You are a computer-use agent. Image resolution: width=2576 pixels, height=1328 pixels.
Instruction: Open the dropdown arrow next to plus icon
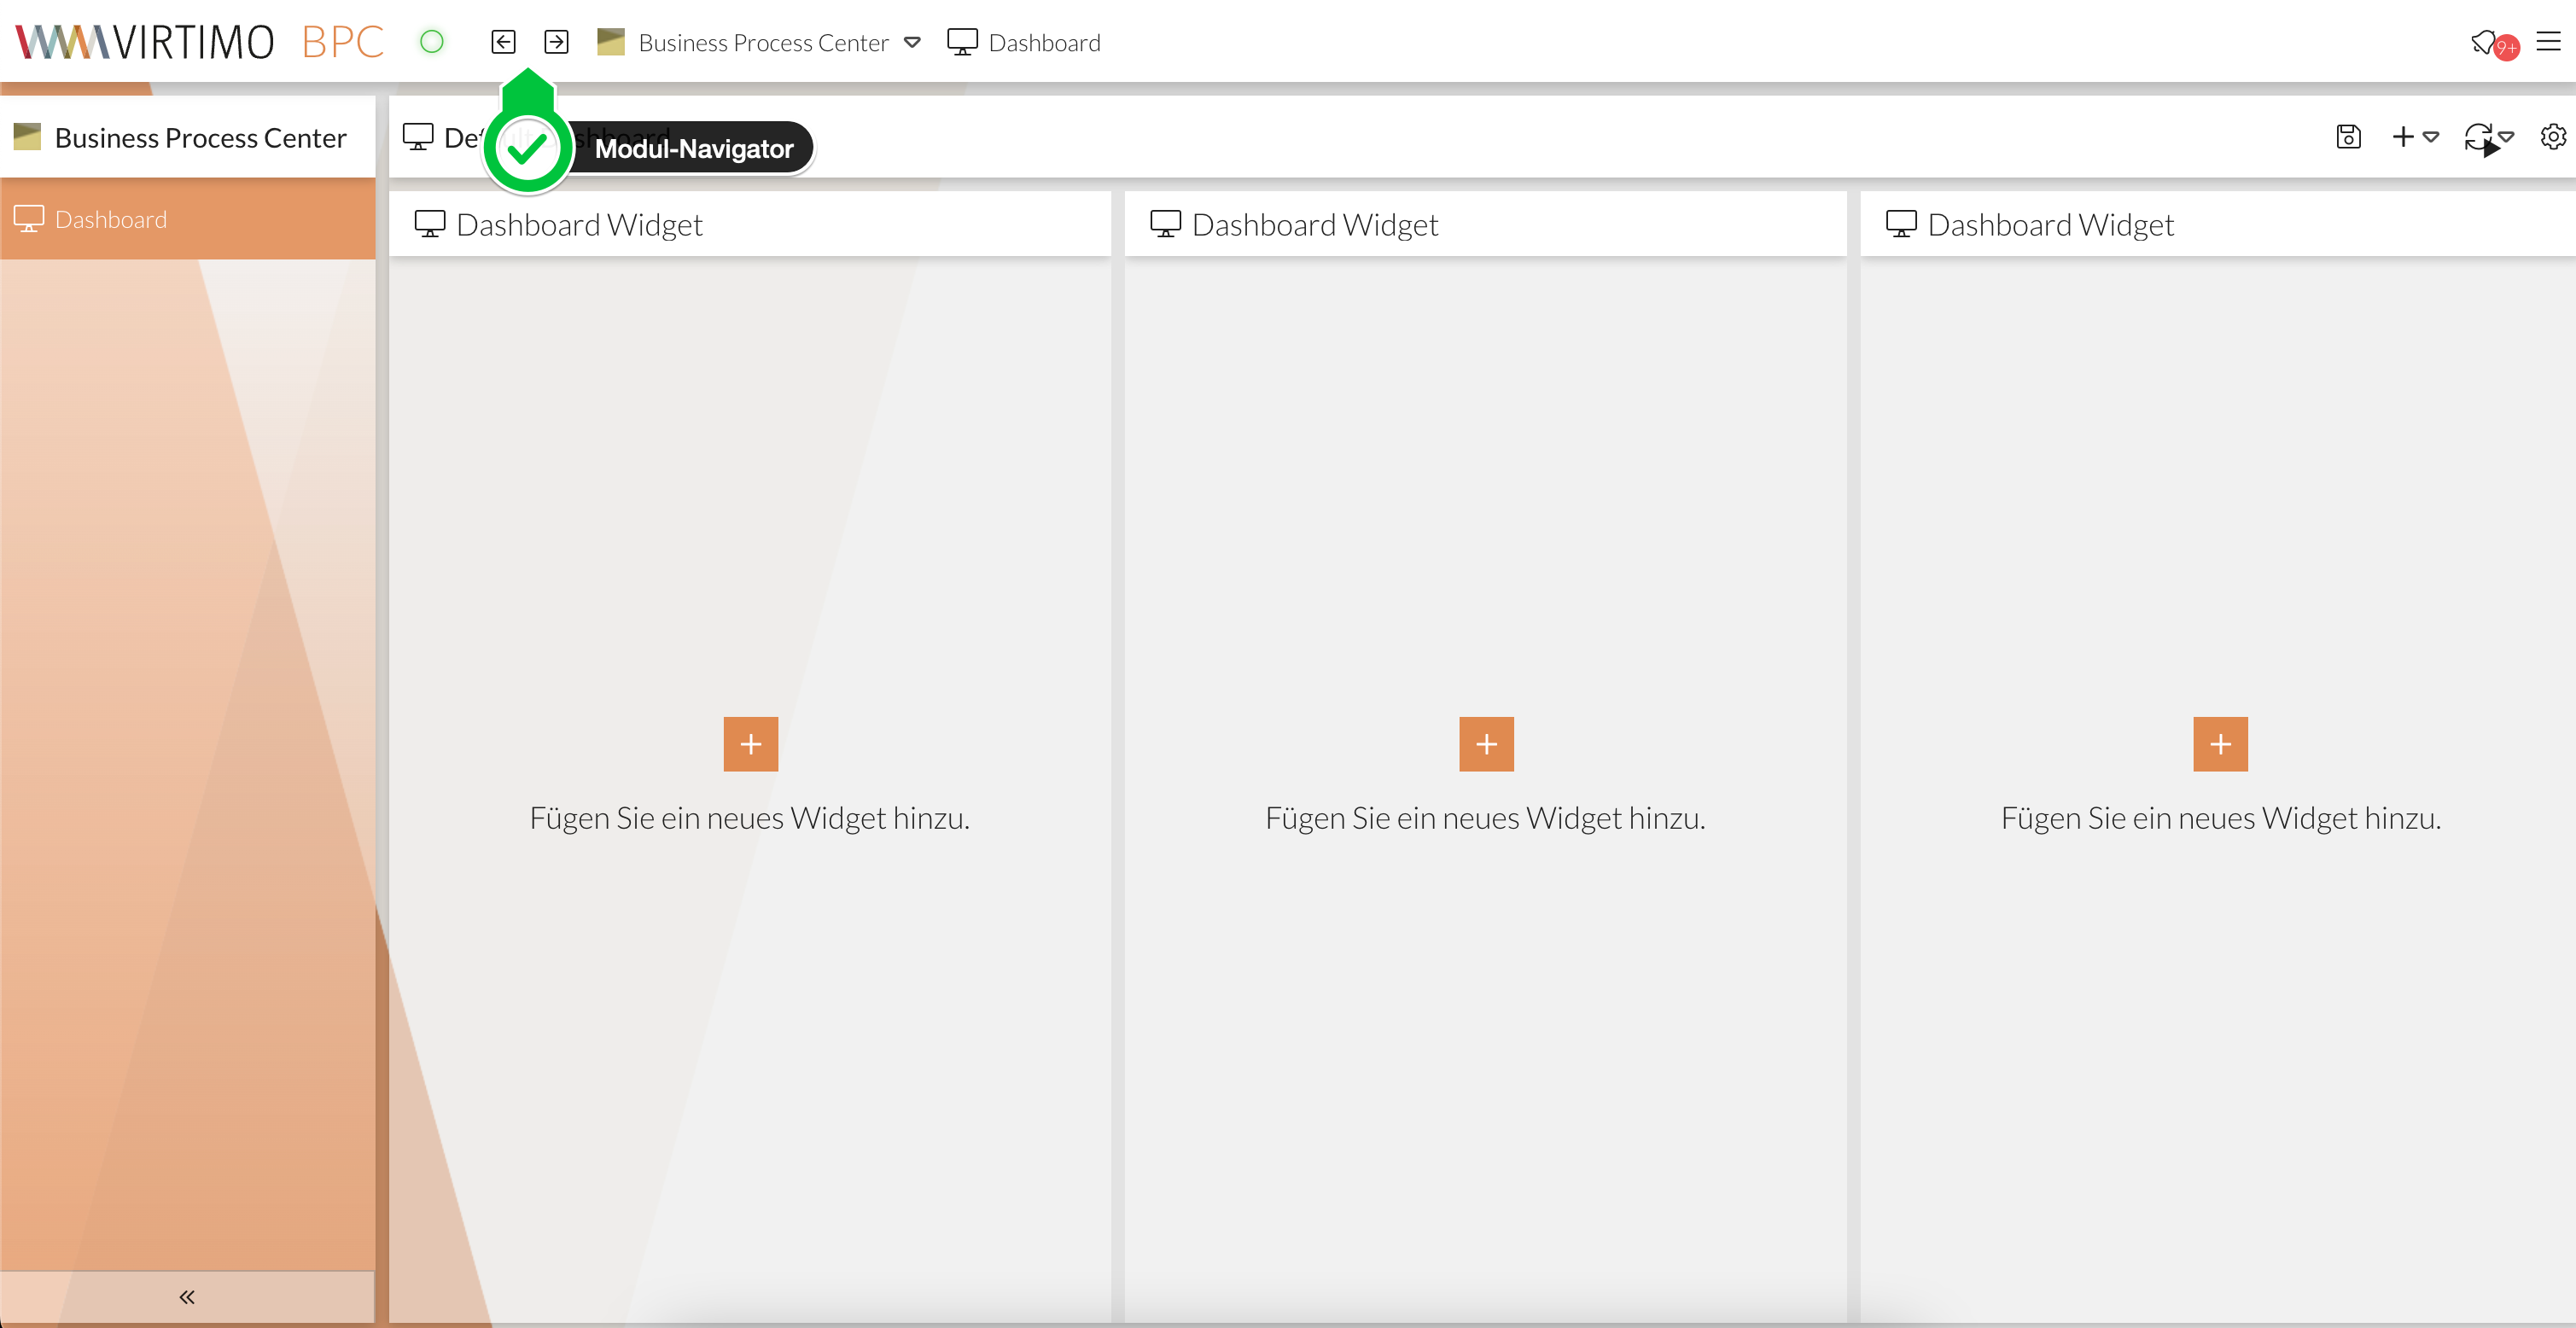2431,137
